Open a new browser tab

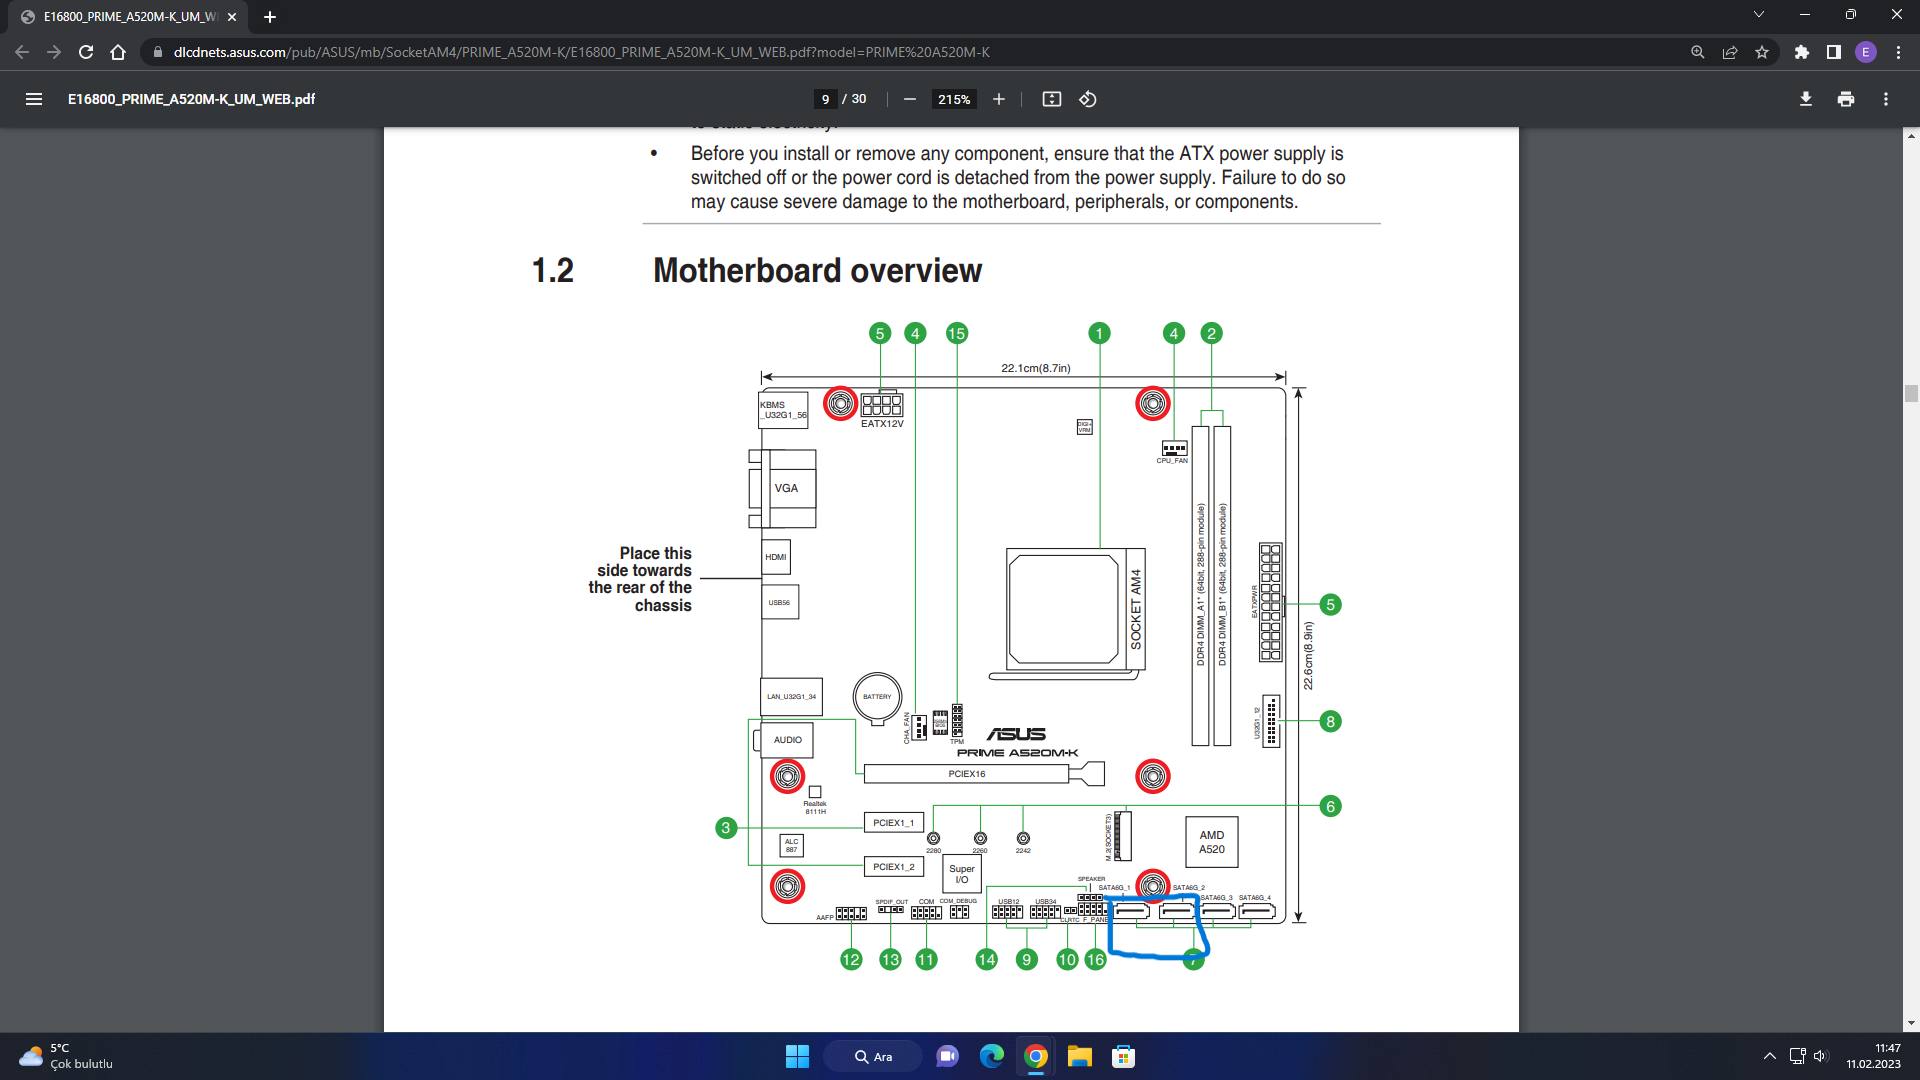point(270,17)
